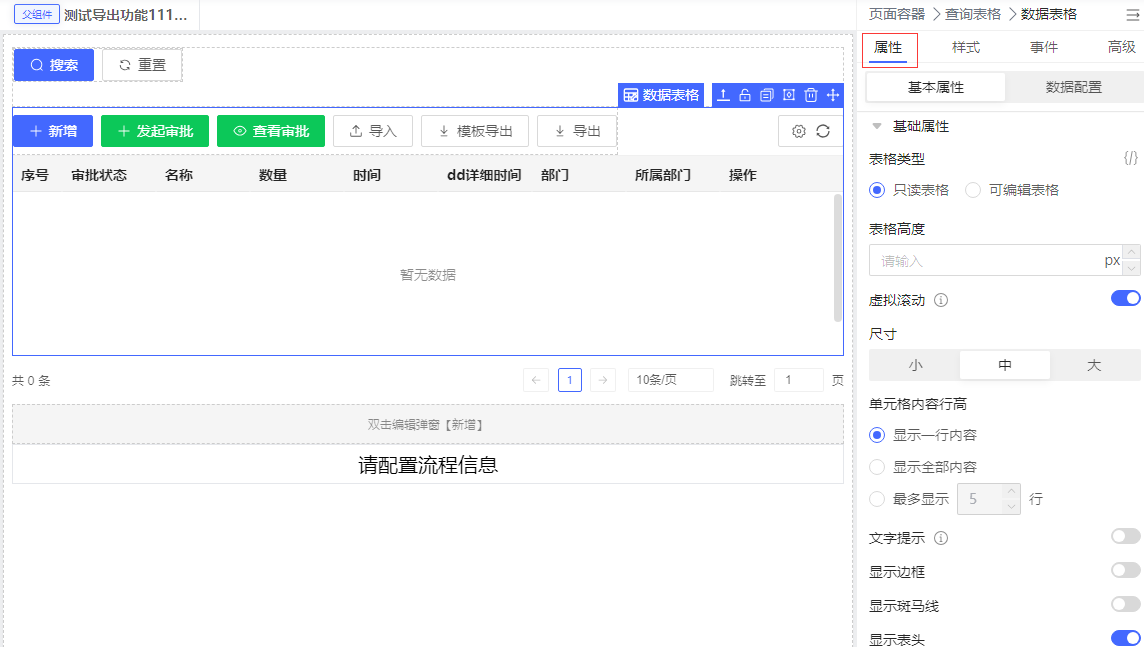Delete the data table with trash icon
This screenshot has height=647, width=1144.
click(x=811, y=95)
